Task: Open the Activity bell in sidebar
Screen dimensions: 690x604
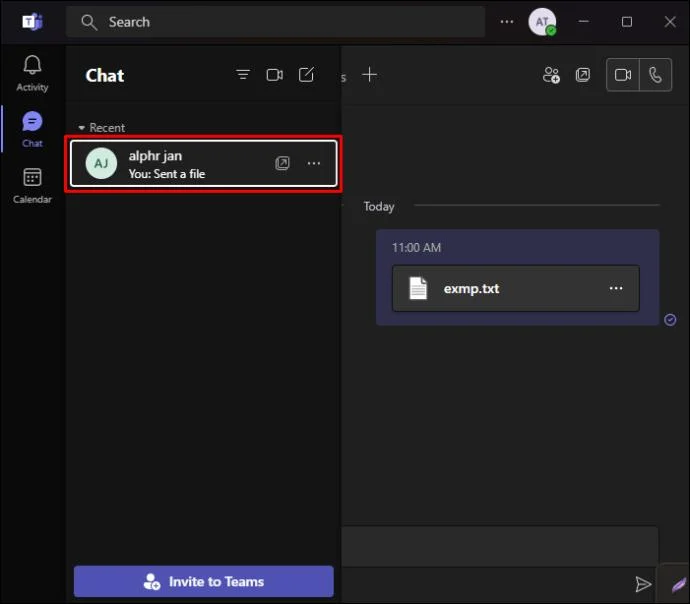Action: pyautogui.click(x=32, y=73)
